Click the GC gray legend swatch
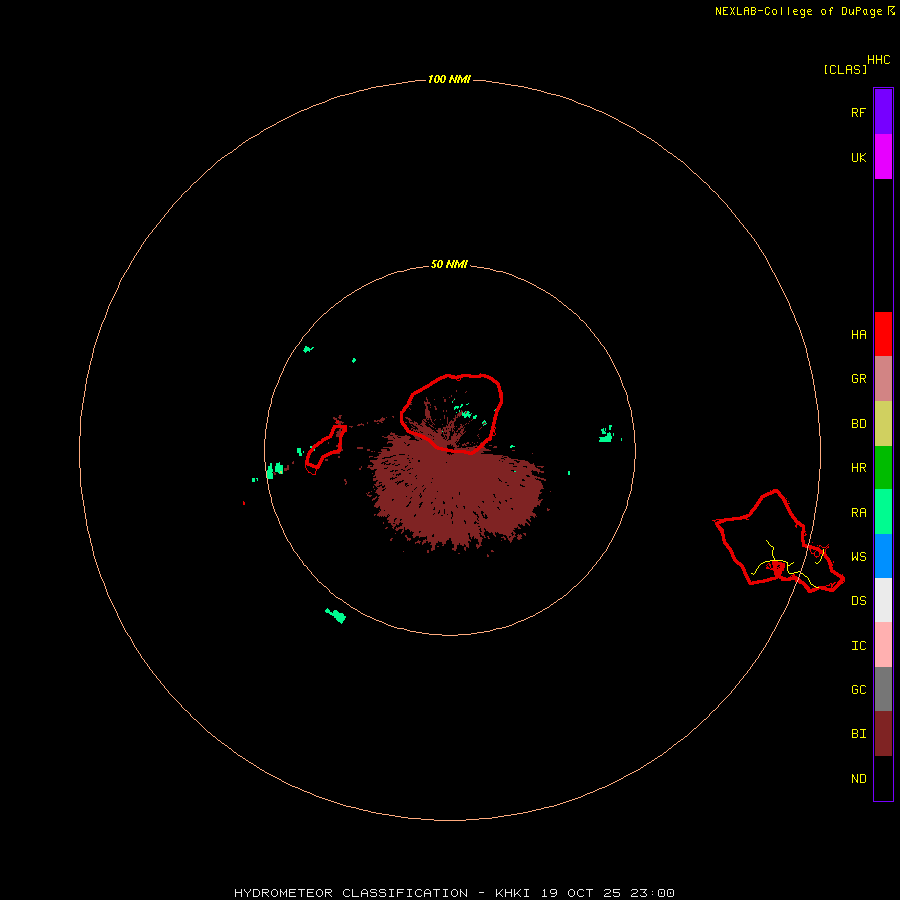Viewport: 900px width, 900px height. (883, 689)
